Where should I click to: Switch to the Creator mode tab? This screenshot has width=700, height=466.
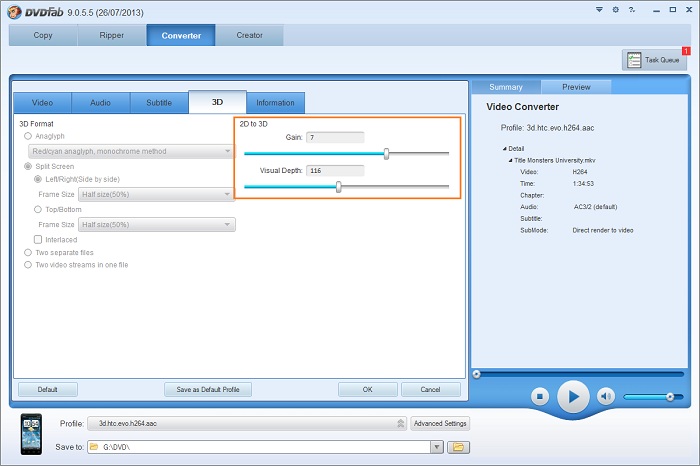[249, 35]
